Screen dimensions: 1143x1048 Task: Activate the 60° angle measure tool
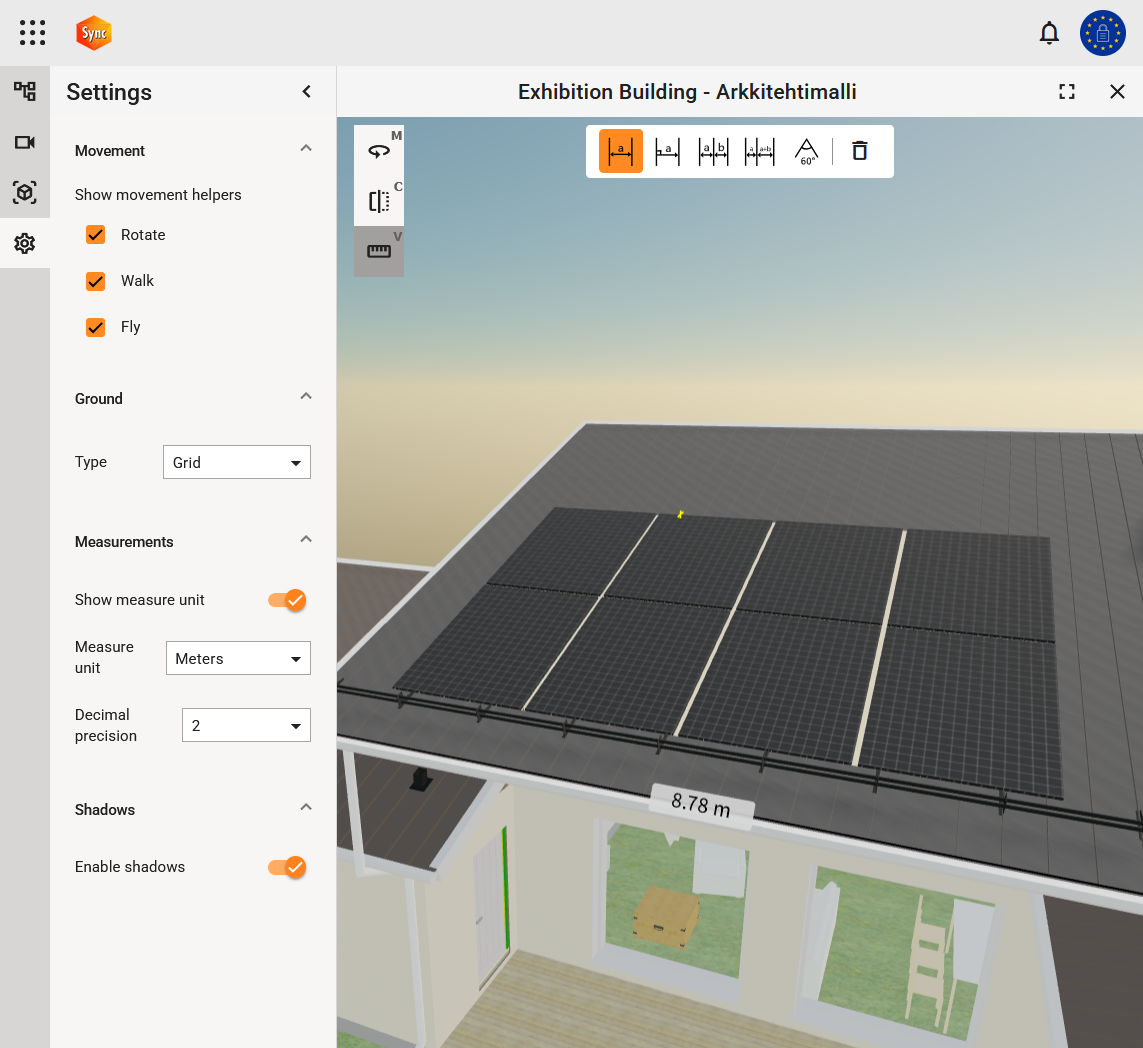pos(806,151)
